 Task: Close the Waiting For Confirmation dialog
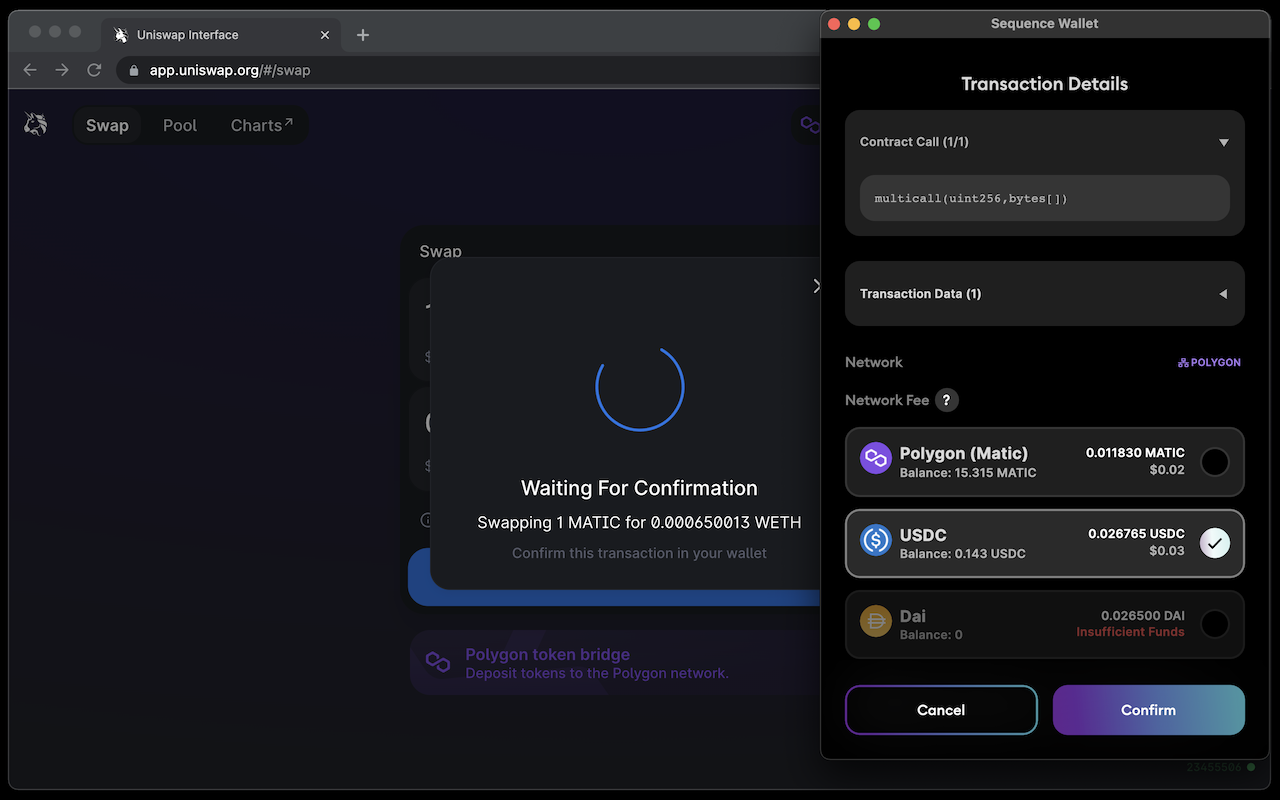(x=816, y=286)
